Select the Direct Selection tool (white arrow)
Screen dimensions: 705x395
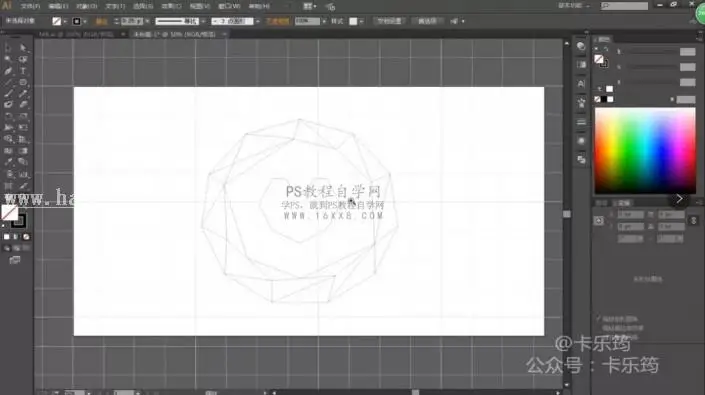pyautogui.click(x=23, y=48)
